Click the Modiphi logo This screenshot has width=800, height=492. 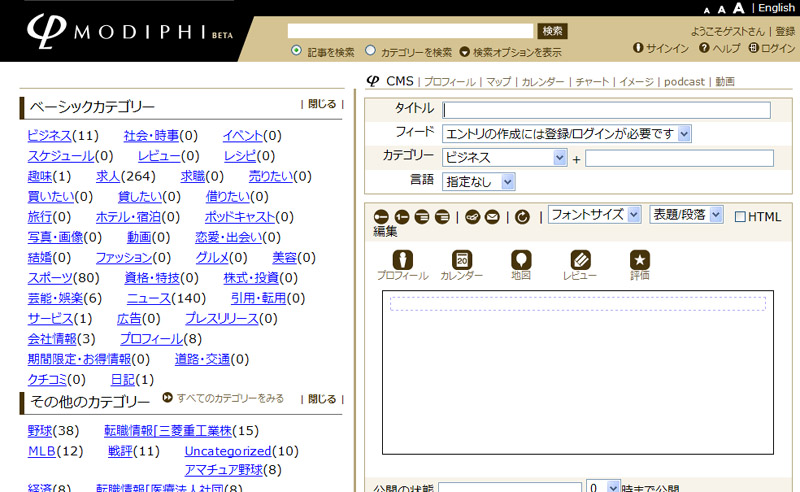coord(130,31)
